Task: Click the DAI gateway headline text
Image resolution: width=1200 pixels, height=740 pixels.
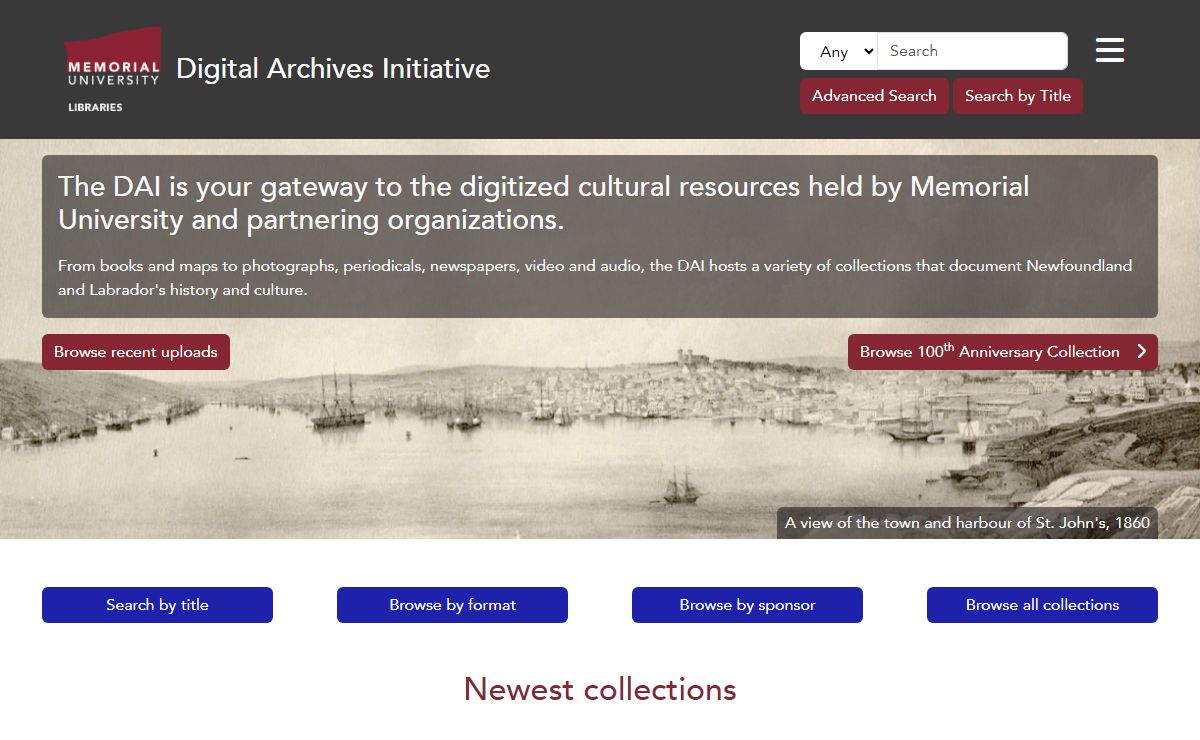Action: point(543,203)
